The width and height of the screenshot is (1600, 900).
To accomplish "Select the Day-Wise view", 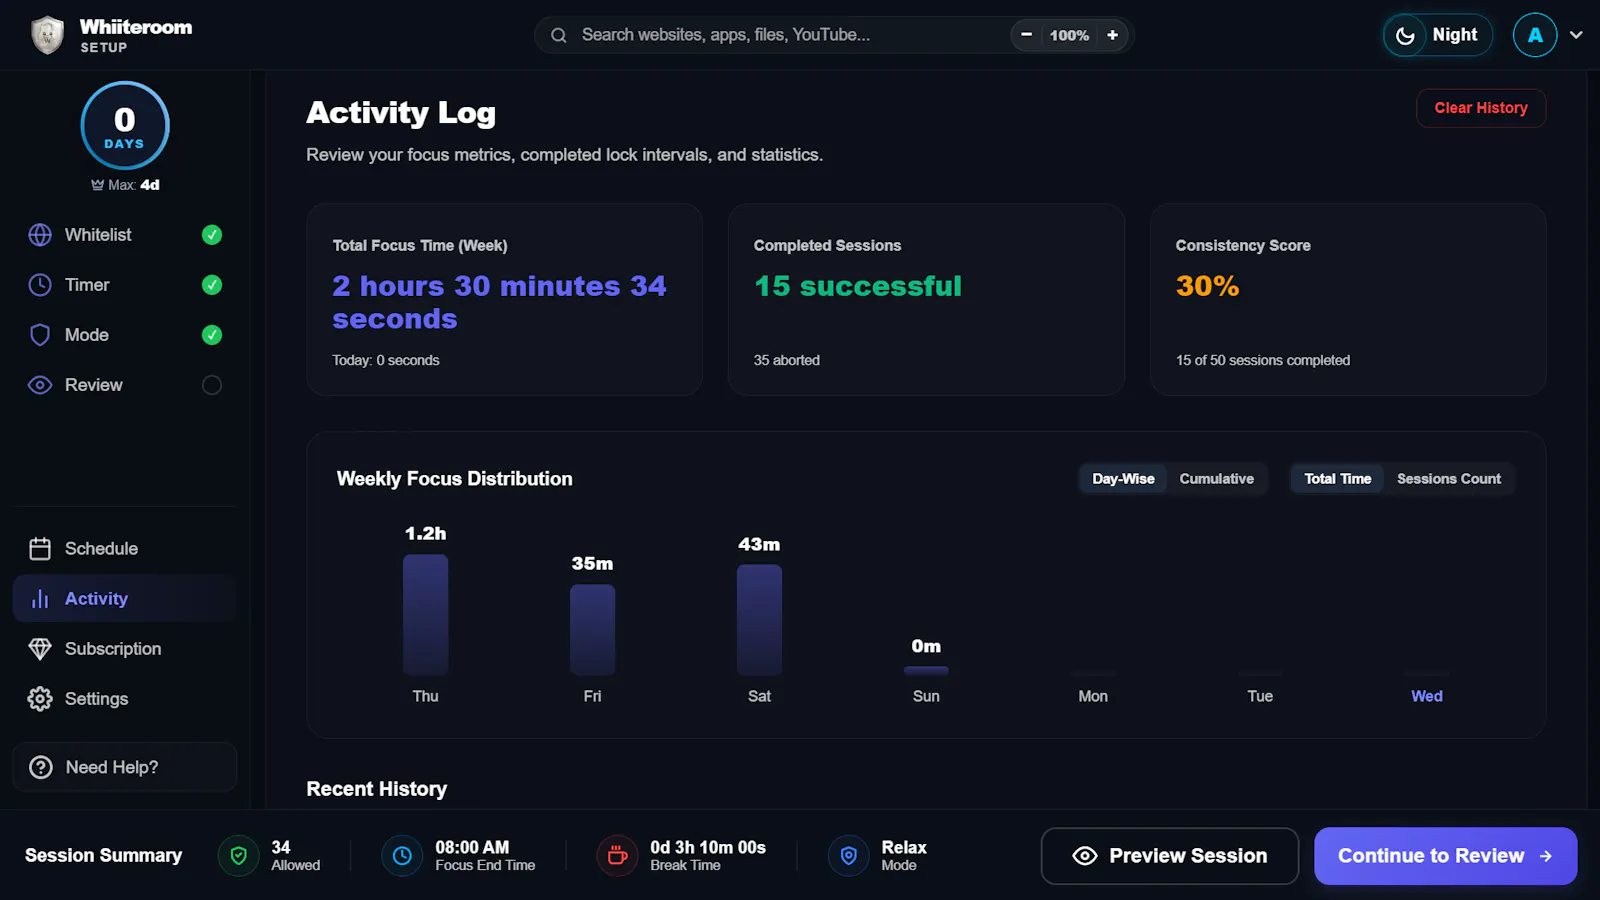I will (x=1123, y=479).
